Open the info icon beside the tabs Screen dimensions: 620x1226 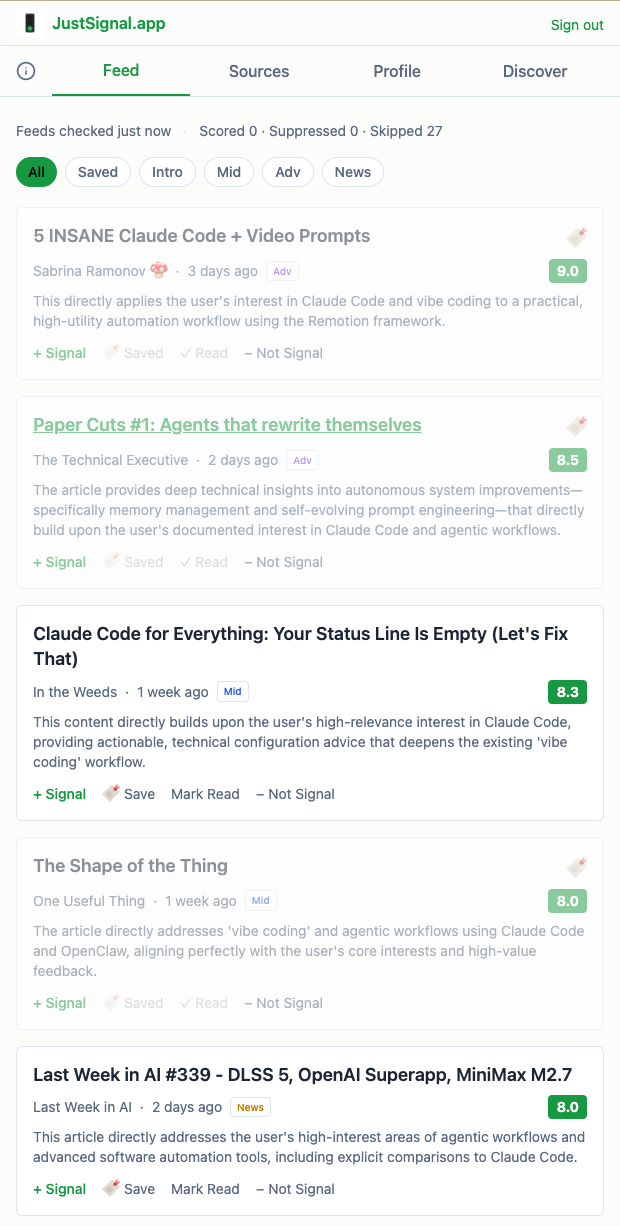(25, 71)
